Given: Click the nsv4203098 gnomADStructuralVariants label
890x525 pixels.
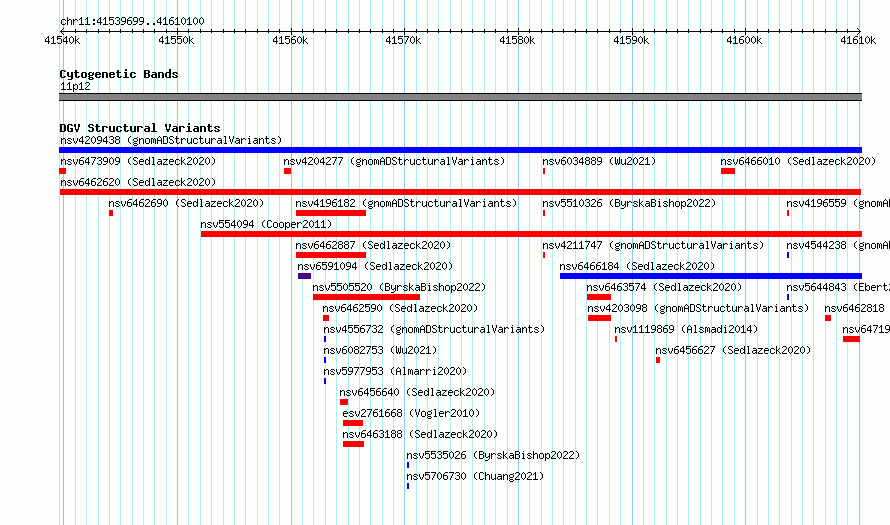Looking at the screenshot, I should click(x=698, y=308).
